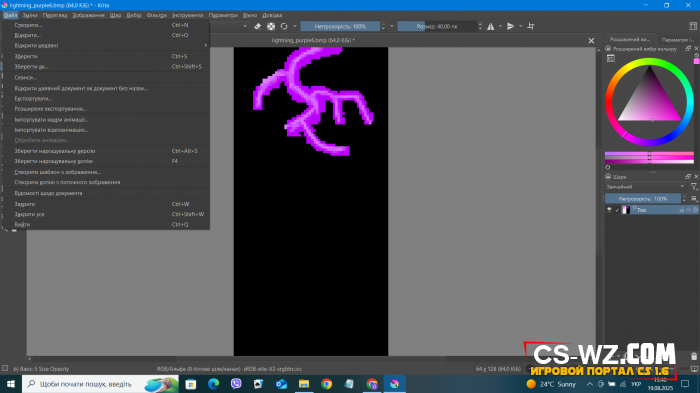Select the wrap-around crop icon in toolbar
Screen dimensions: 700x393
[531, 26]
